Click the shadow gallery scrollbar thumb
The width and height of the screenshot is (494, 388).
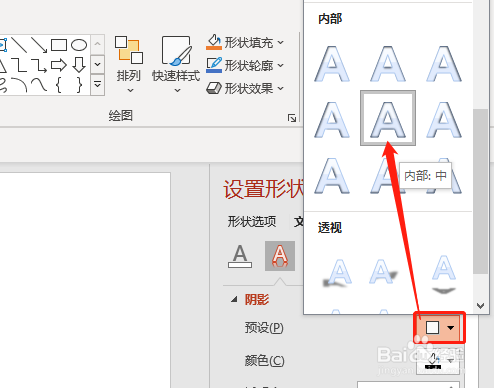coord(480,191)
